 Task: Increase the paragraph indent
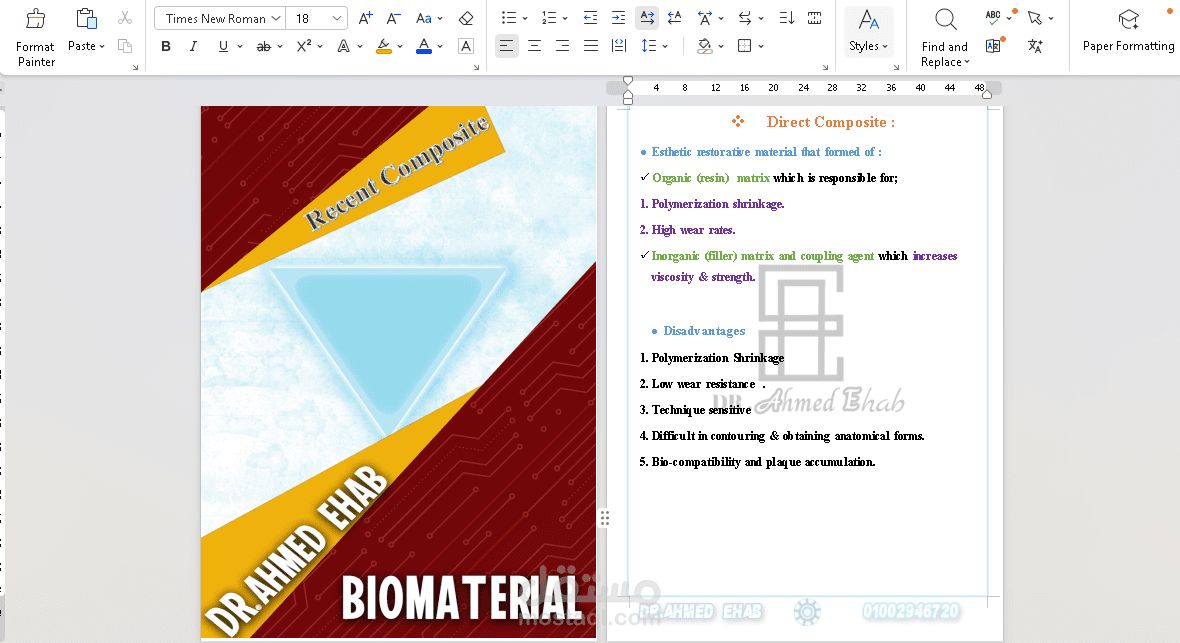click(619, 18)
